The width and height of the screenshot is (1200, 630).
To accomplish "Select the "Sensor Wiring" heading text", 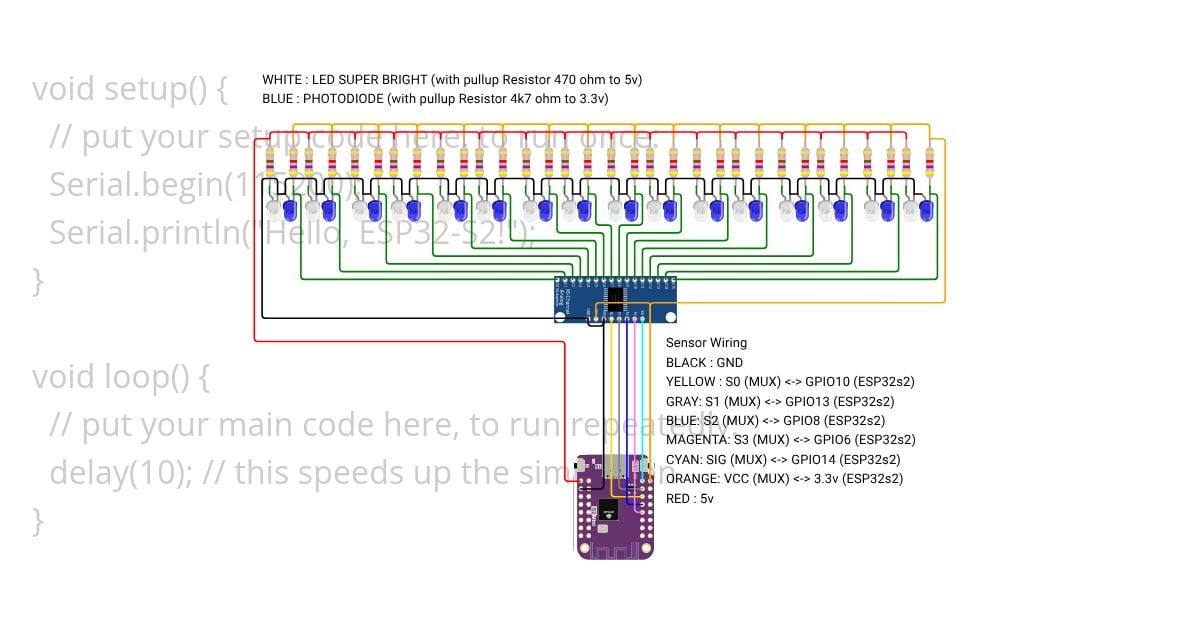I will [706, 343].
